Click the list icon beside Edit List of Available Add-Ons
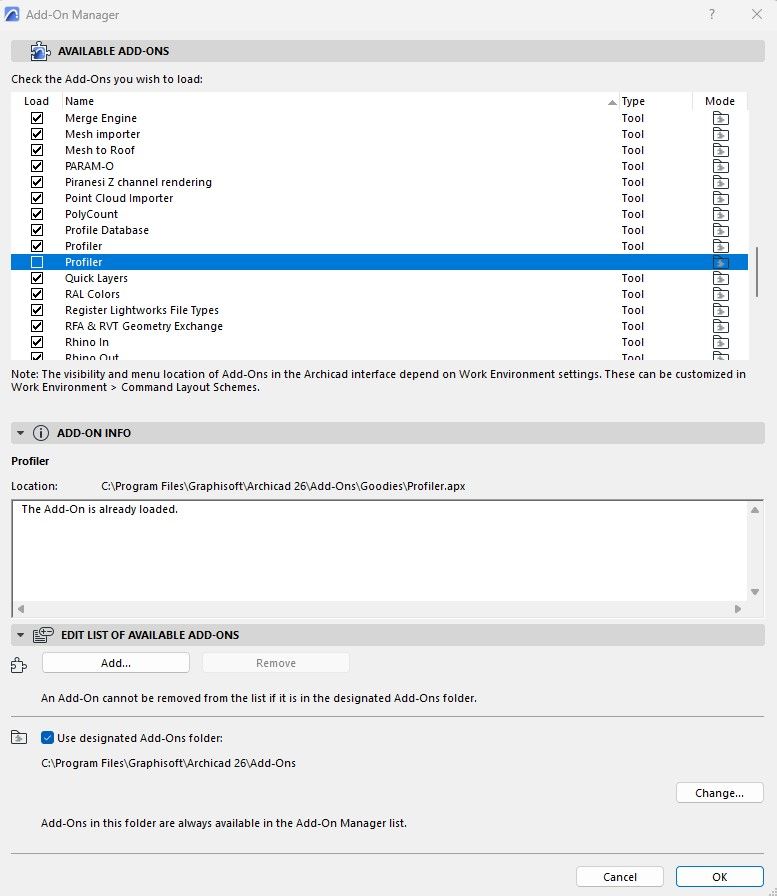 coord(41,634)
